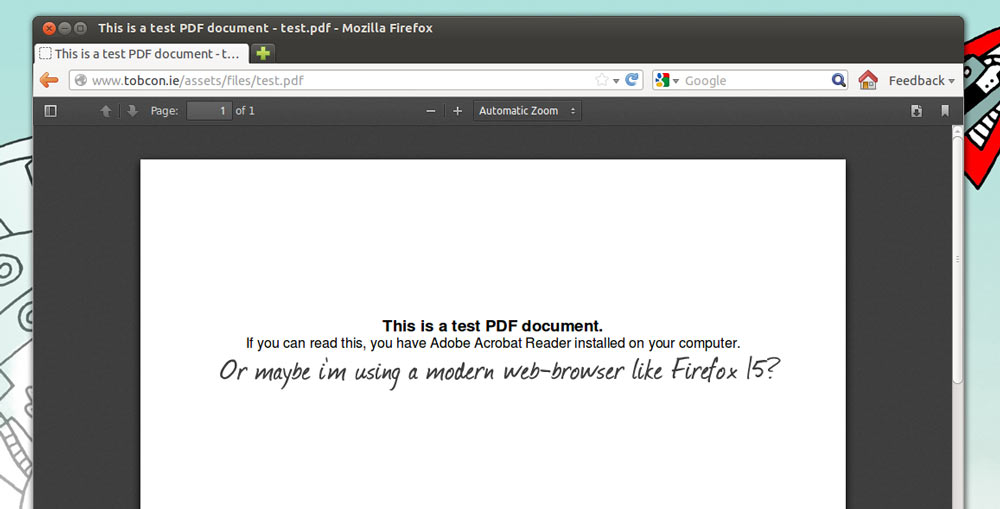Image resolution: width=1000 pixels, height=509 pixels.
Task: Click the globe site identity icon
Action: click(x=80, y=80)
